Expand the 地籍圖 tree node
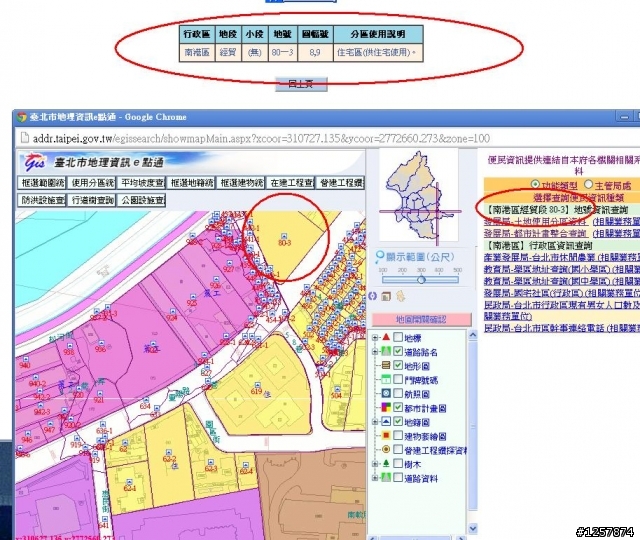The image size is (640, 540). pyautogui.click(x=375, y=422)
